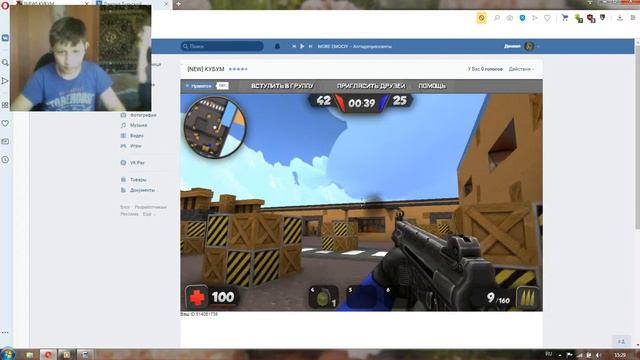Click the red team score 42
The image size is (640, 360).
[x=324, y=100]
